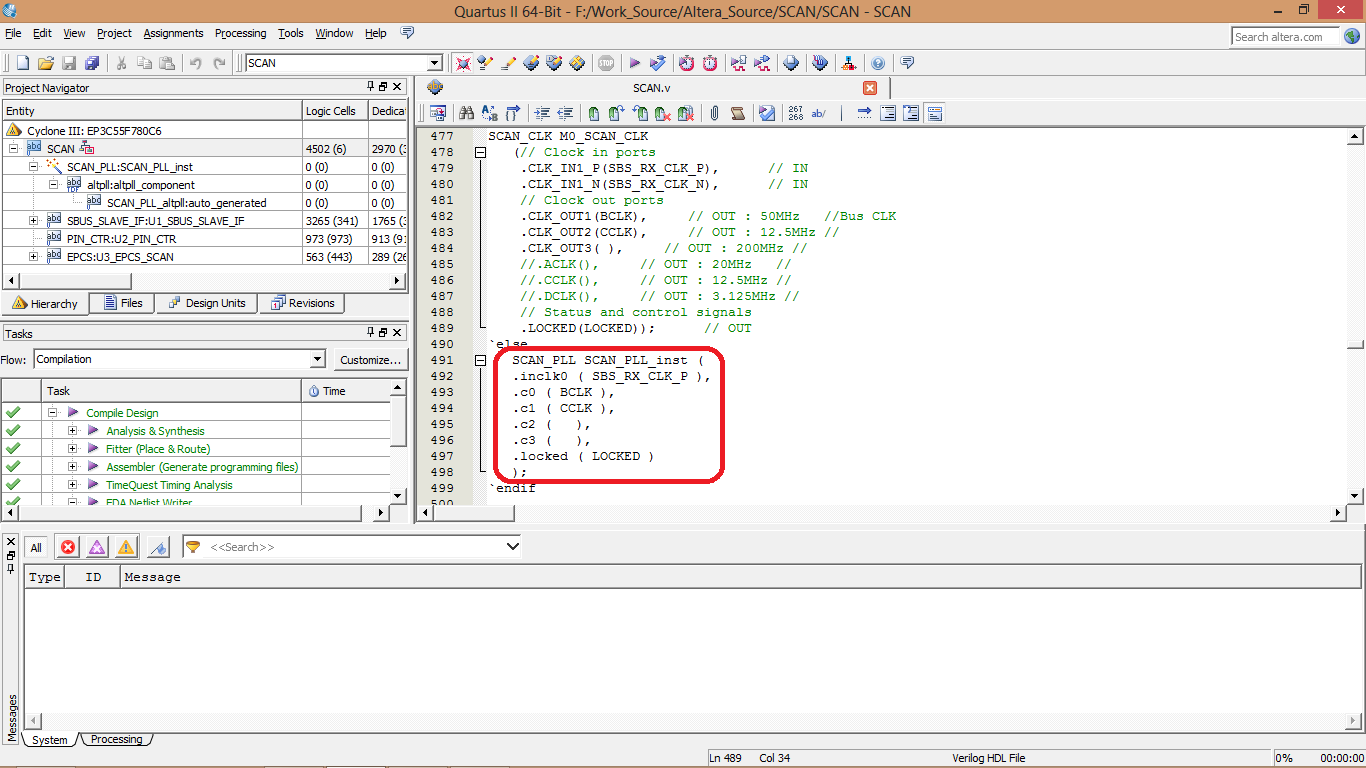
Task: Filter messages by error icon
Action: tap(68, 547)
